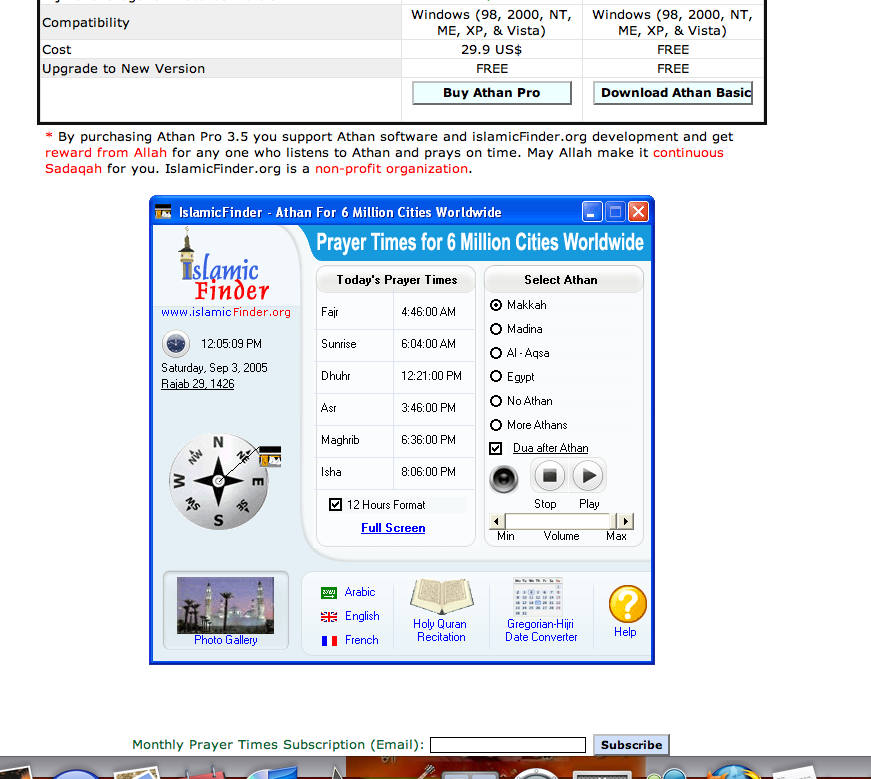Click the Today's Prayer Times header
The image size is (871, 779).
(x=397, y=280)
